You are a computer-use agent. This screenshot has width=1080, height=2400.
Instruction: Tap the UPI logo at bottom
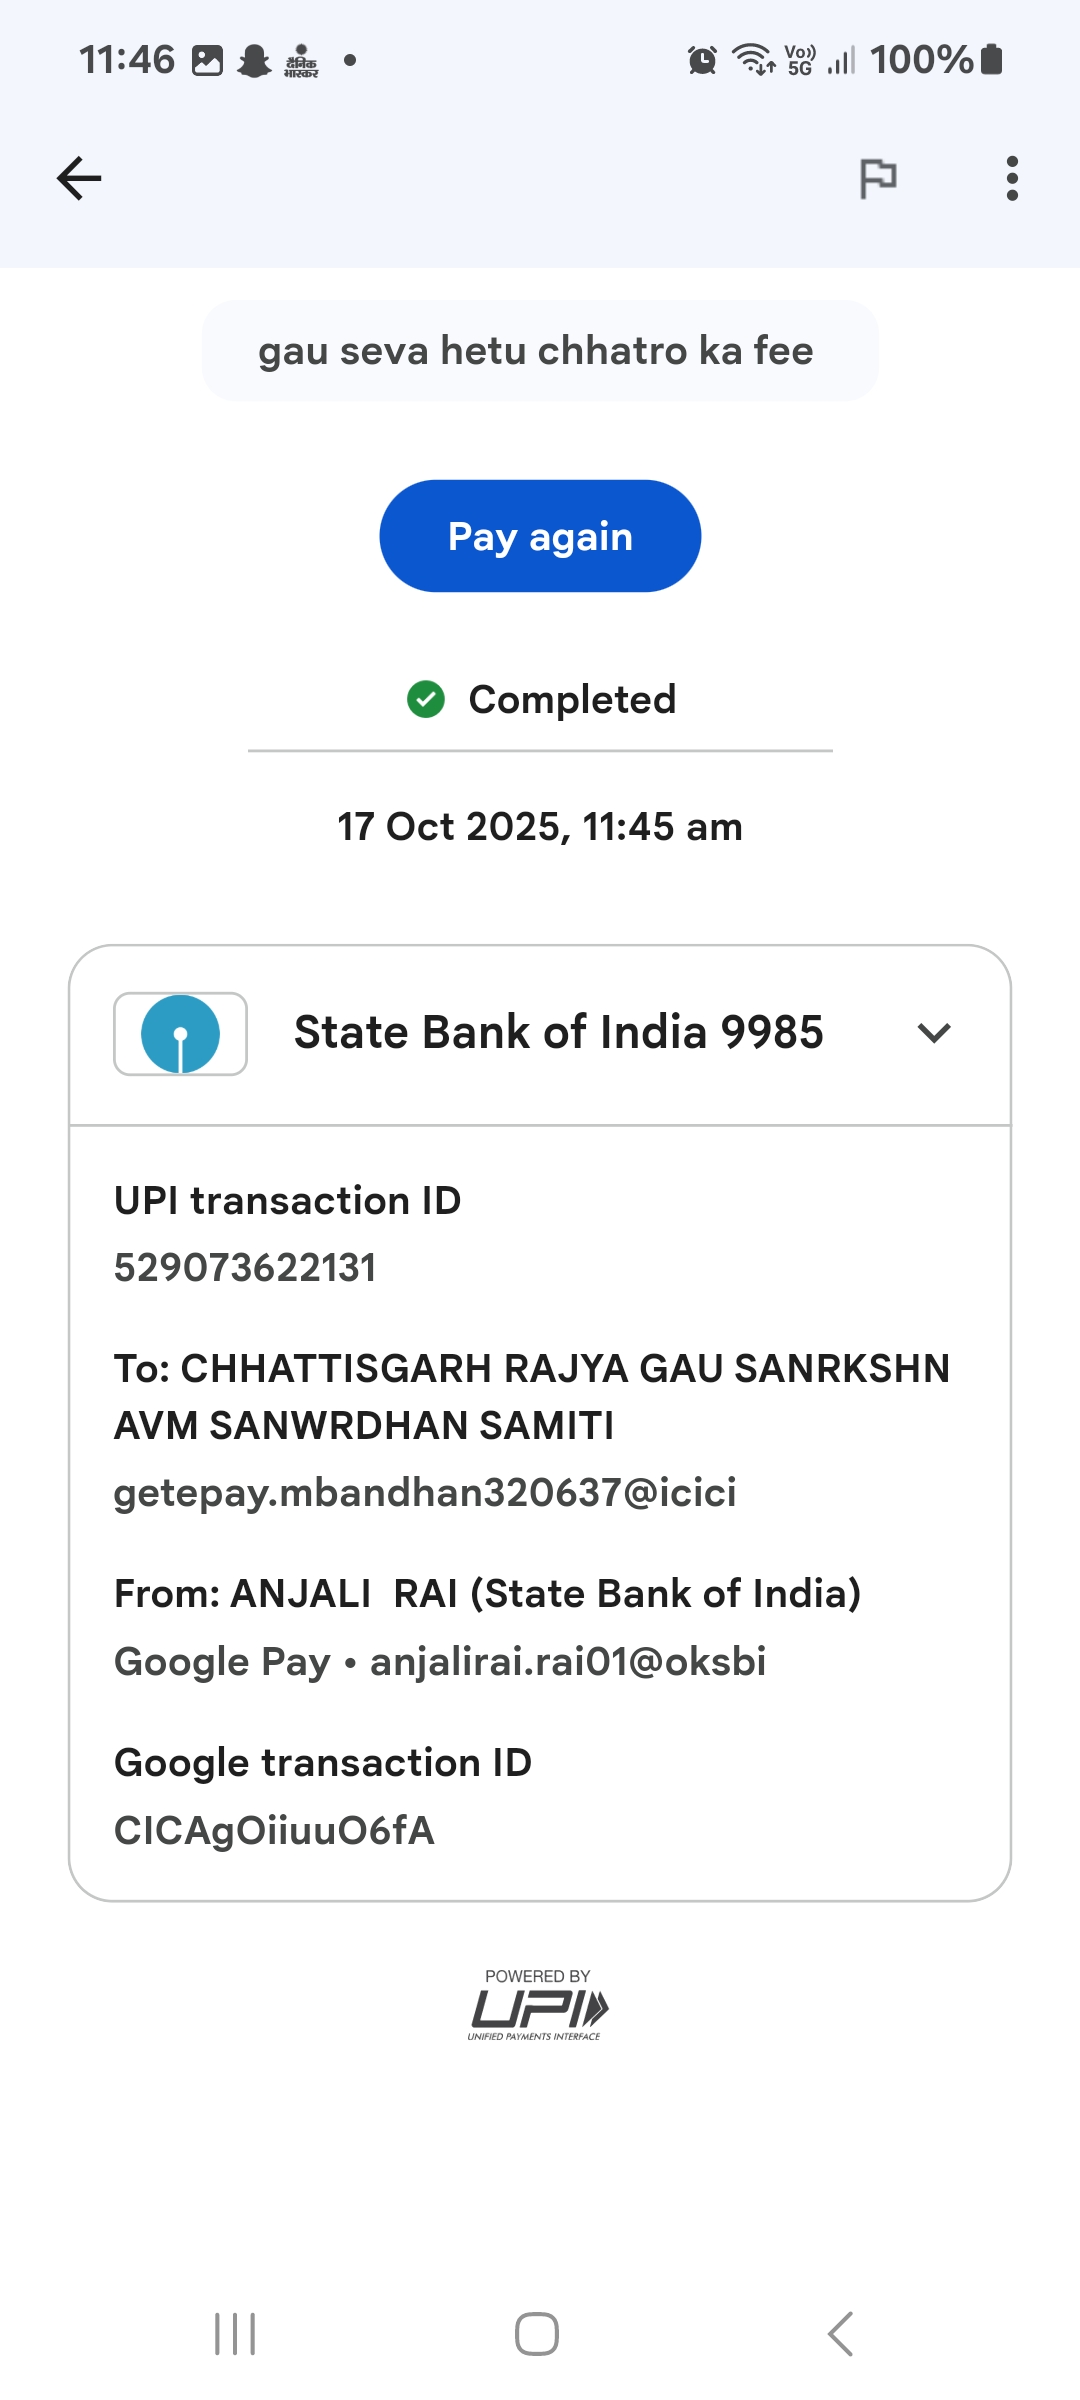538,2008
